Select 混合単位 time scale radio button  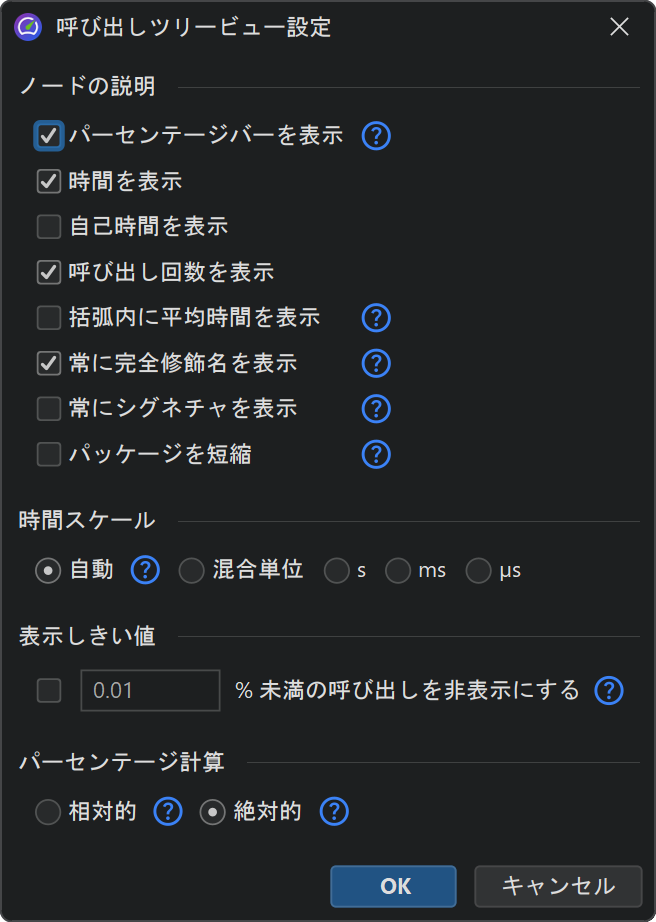pyautogui.click(x=191, y=571)
